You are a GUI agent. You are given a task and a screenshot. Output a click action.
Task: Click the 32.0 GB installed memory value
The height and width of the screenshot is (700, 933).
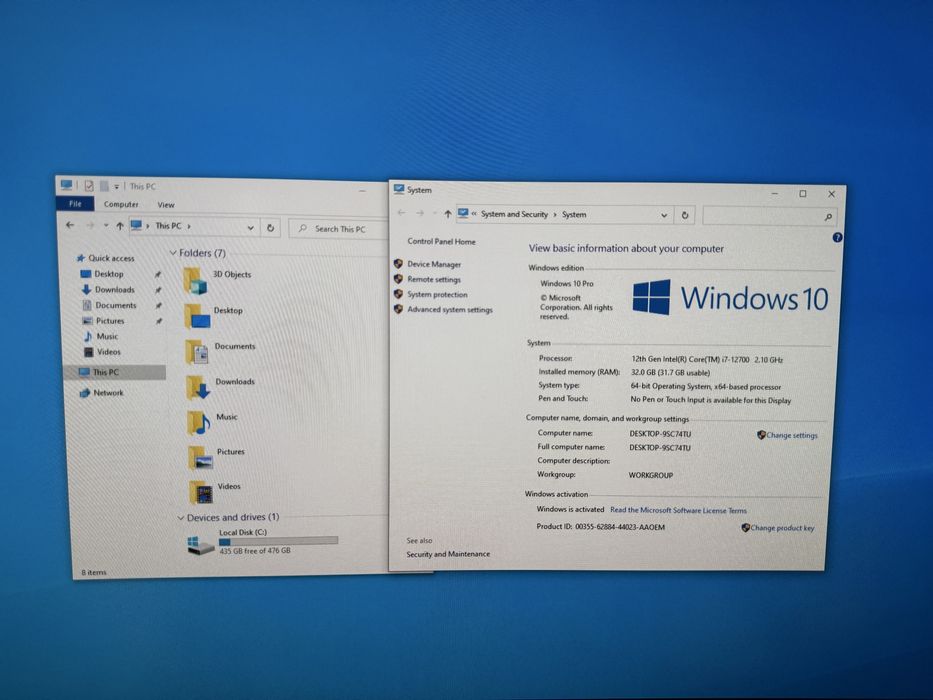670,373
